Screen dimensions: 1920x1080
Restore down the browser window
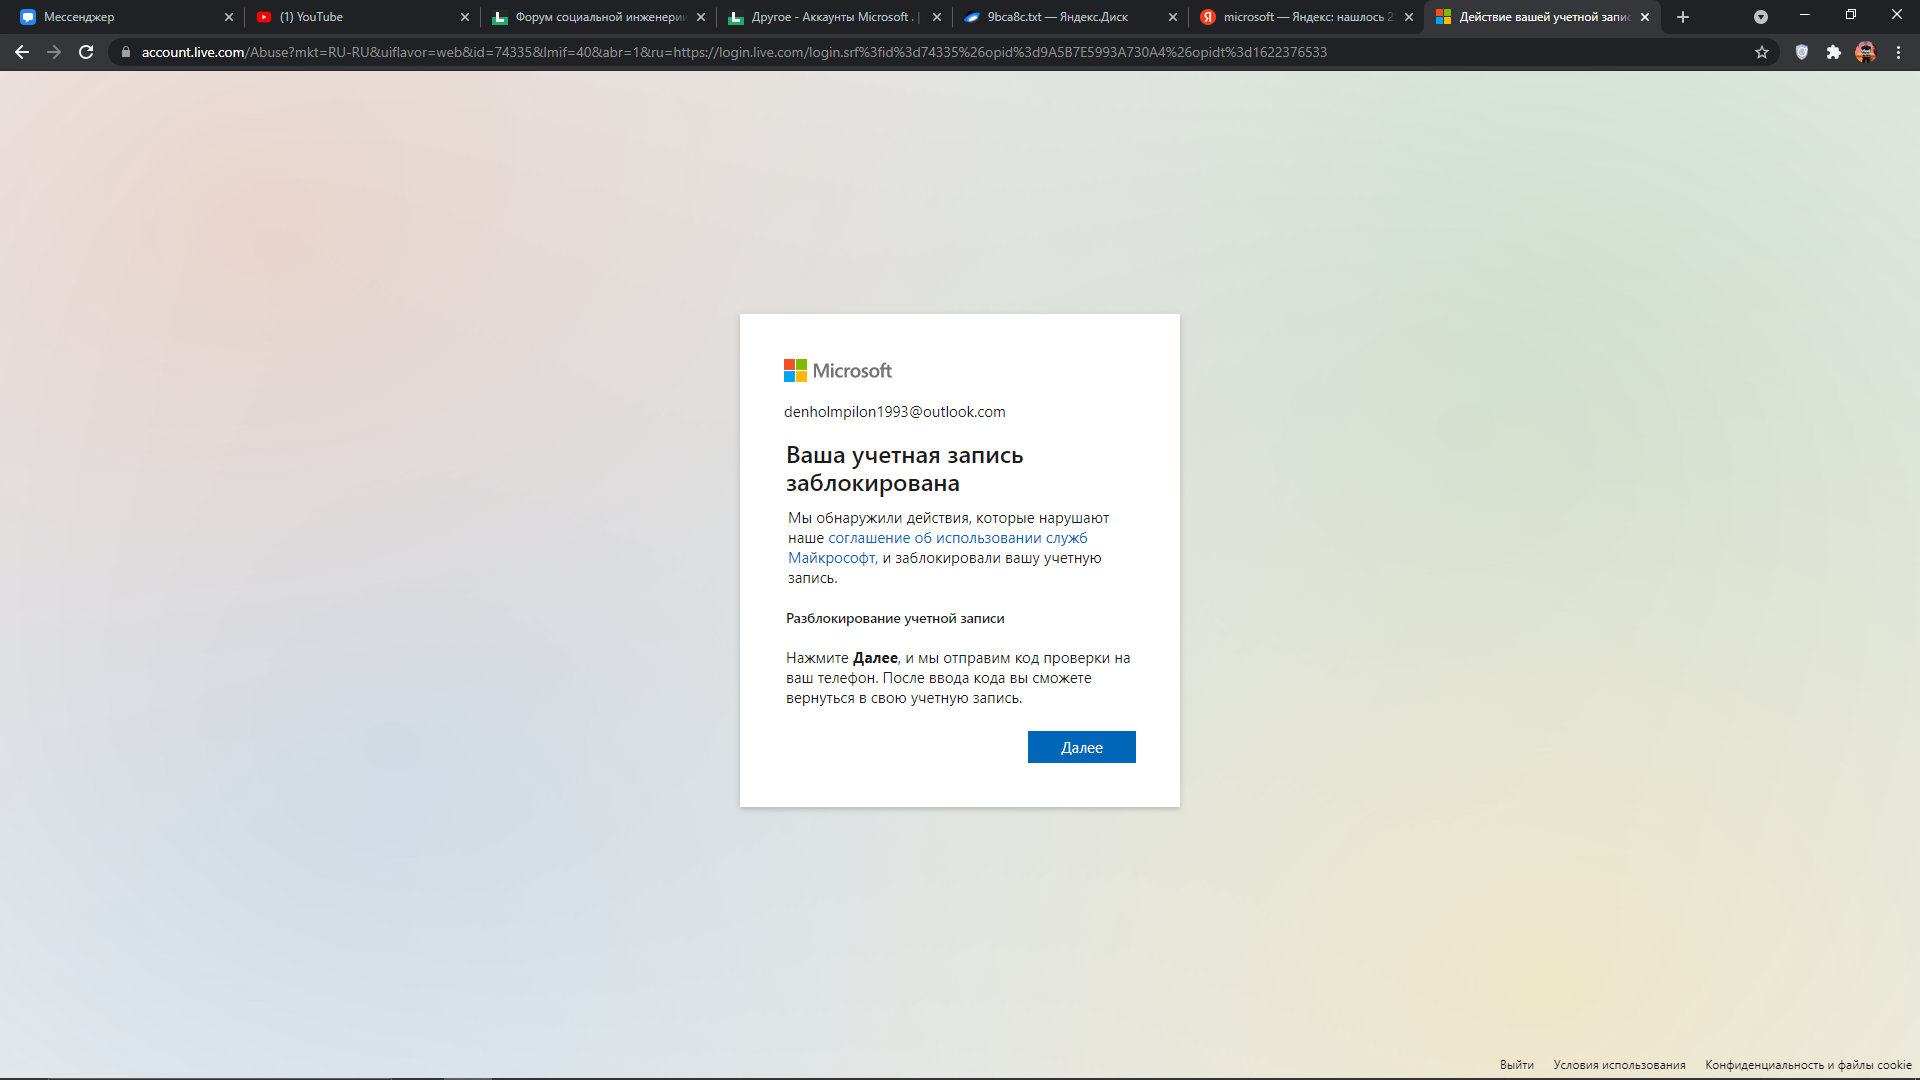(1851, 15)
